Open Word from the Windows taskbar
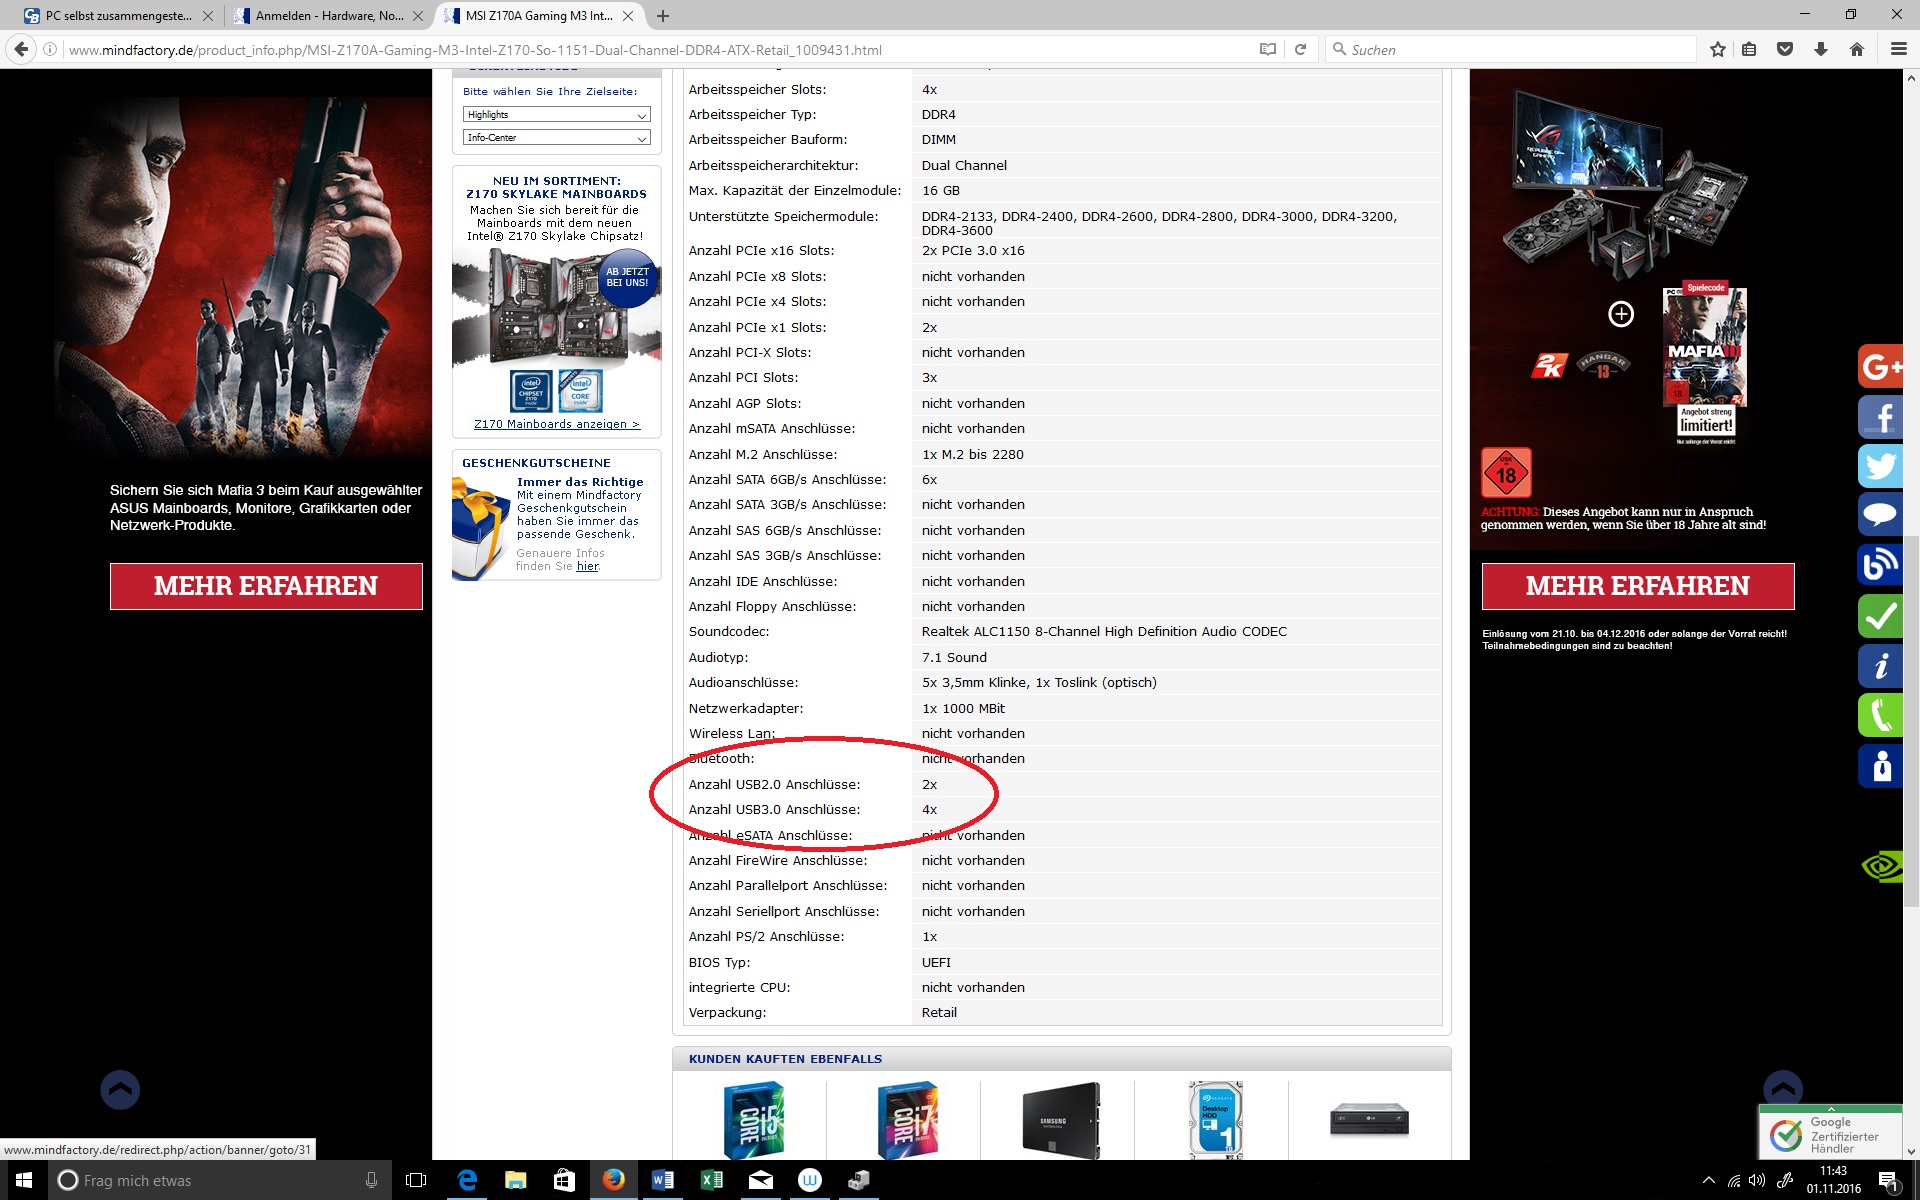1920x1200 pixels. click(662, 1180)
